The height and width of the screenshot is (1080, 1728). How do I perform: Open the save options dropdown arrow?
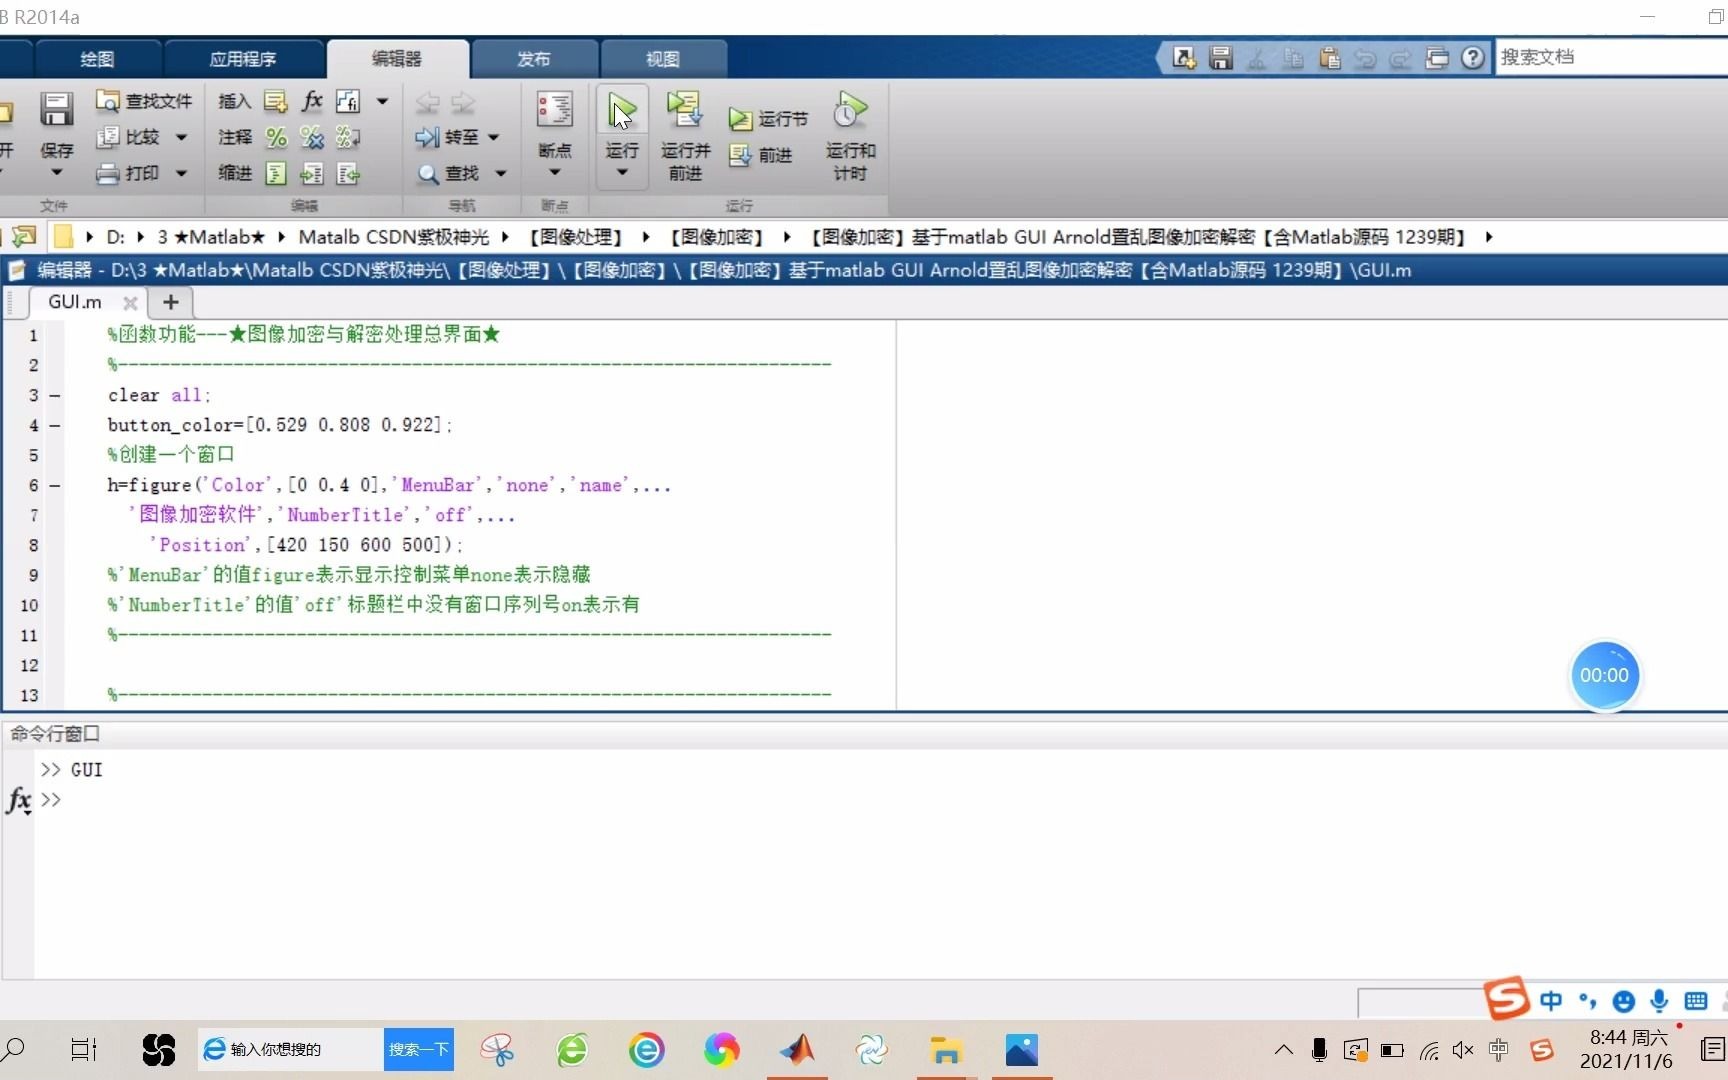click(56, 173)
